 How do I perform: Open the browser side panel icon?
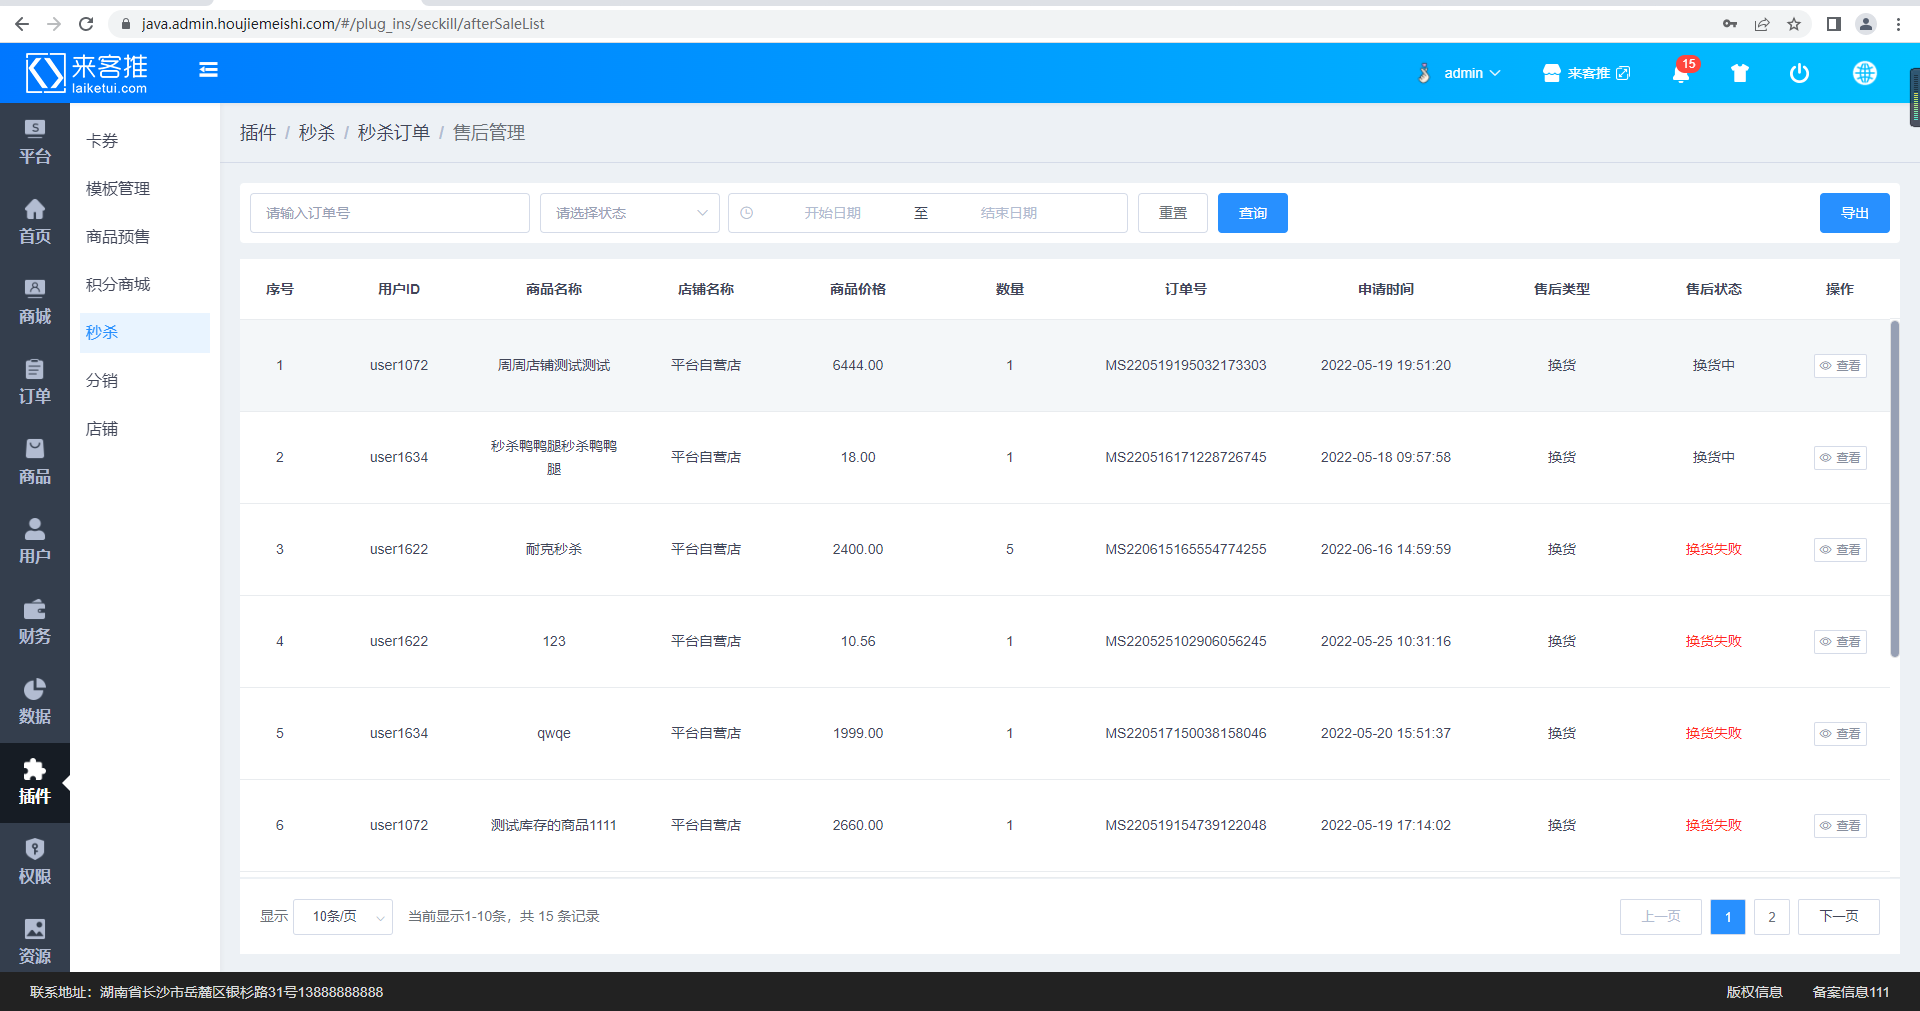(x=1833, y=24)
